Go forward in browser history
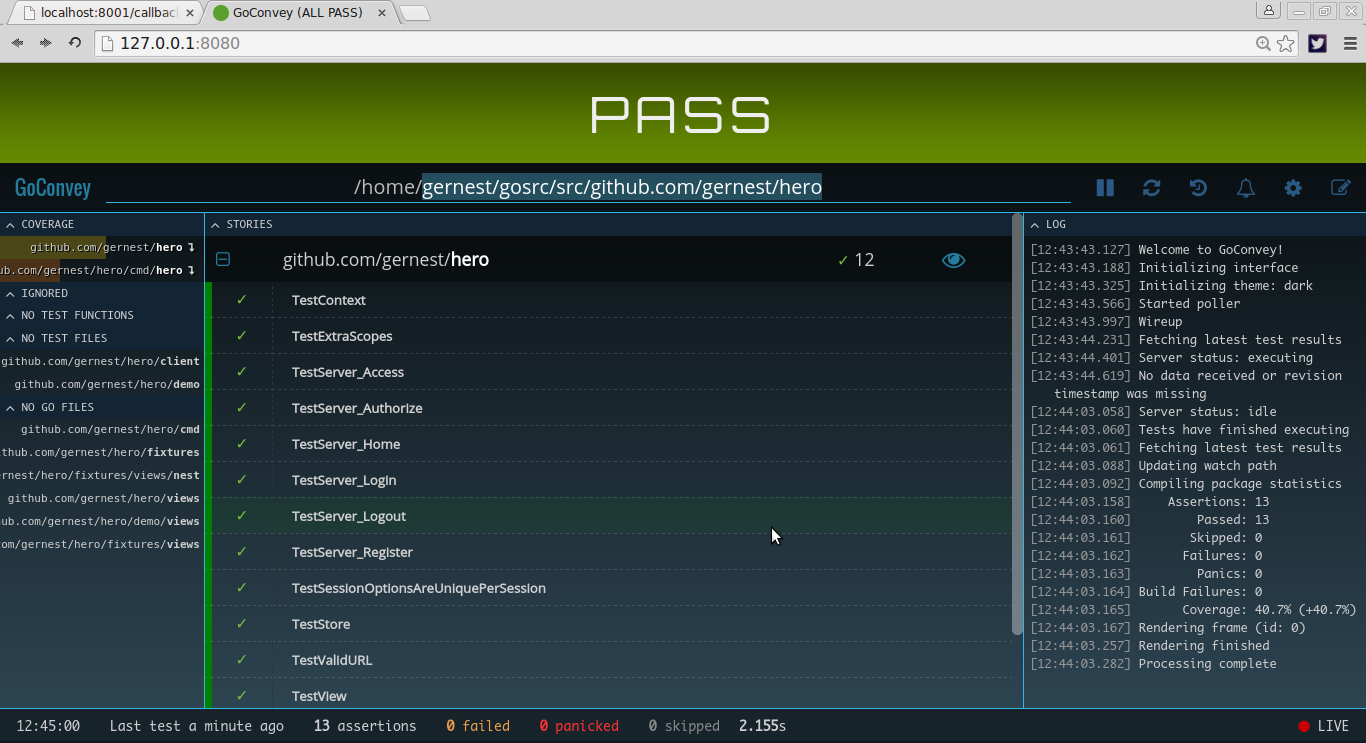The image size is (1366, 743). coord(45,43)
